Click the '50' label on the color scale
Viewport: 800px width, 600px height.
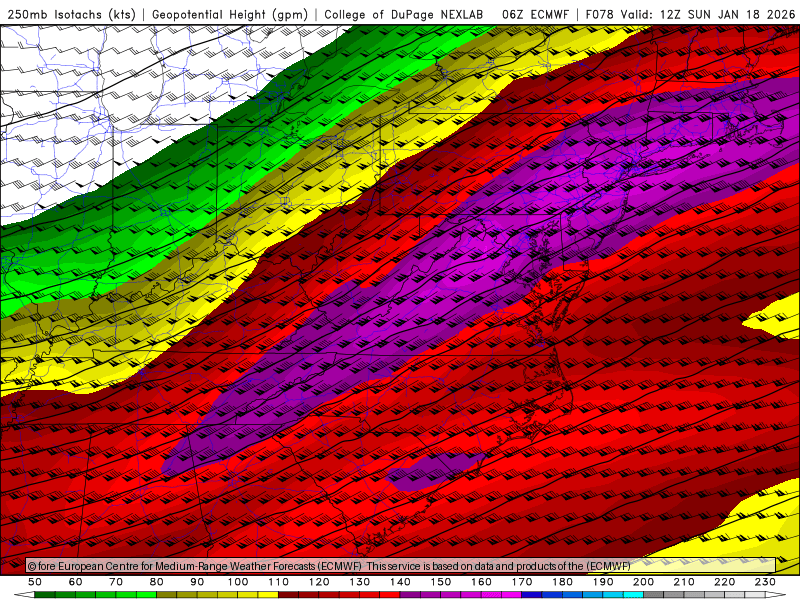click(x=35, y=582)
